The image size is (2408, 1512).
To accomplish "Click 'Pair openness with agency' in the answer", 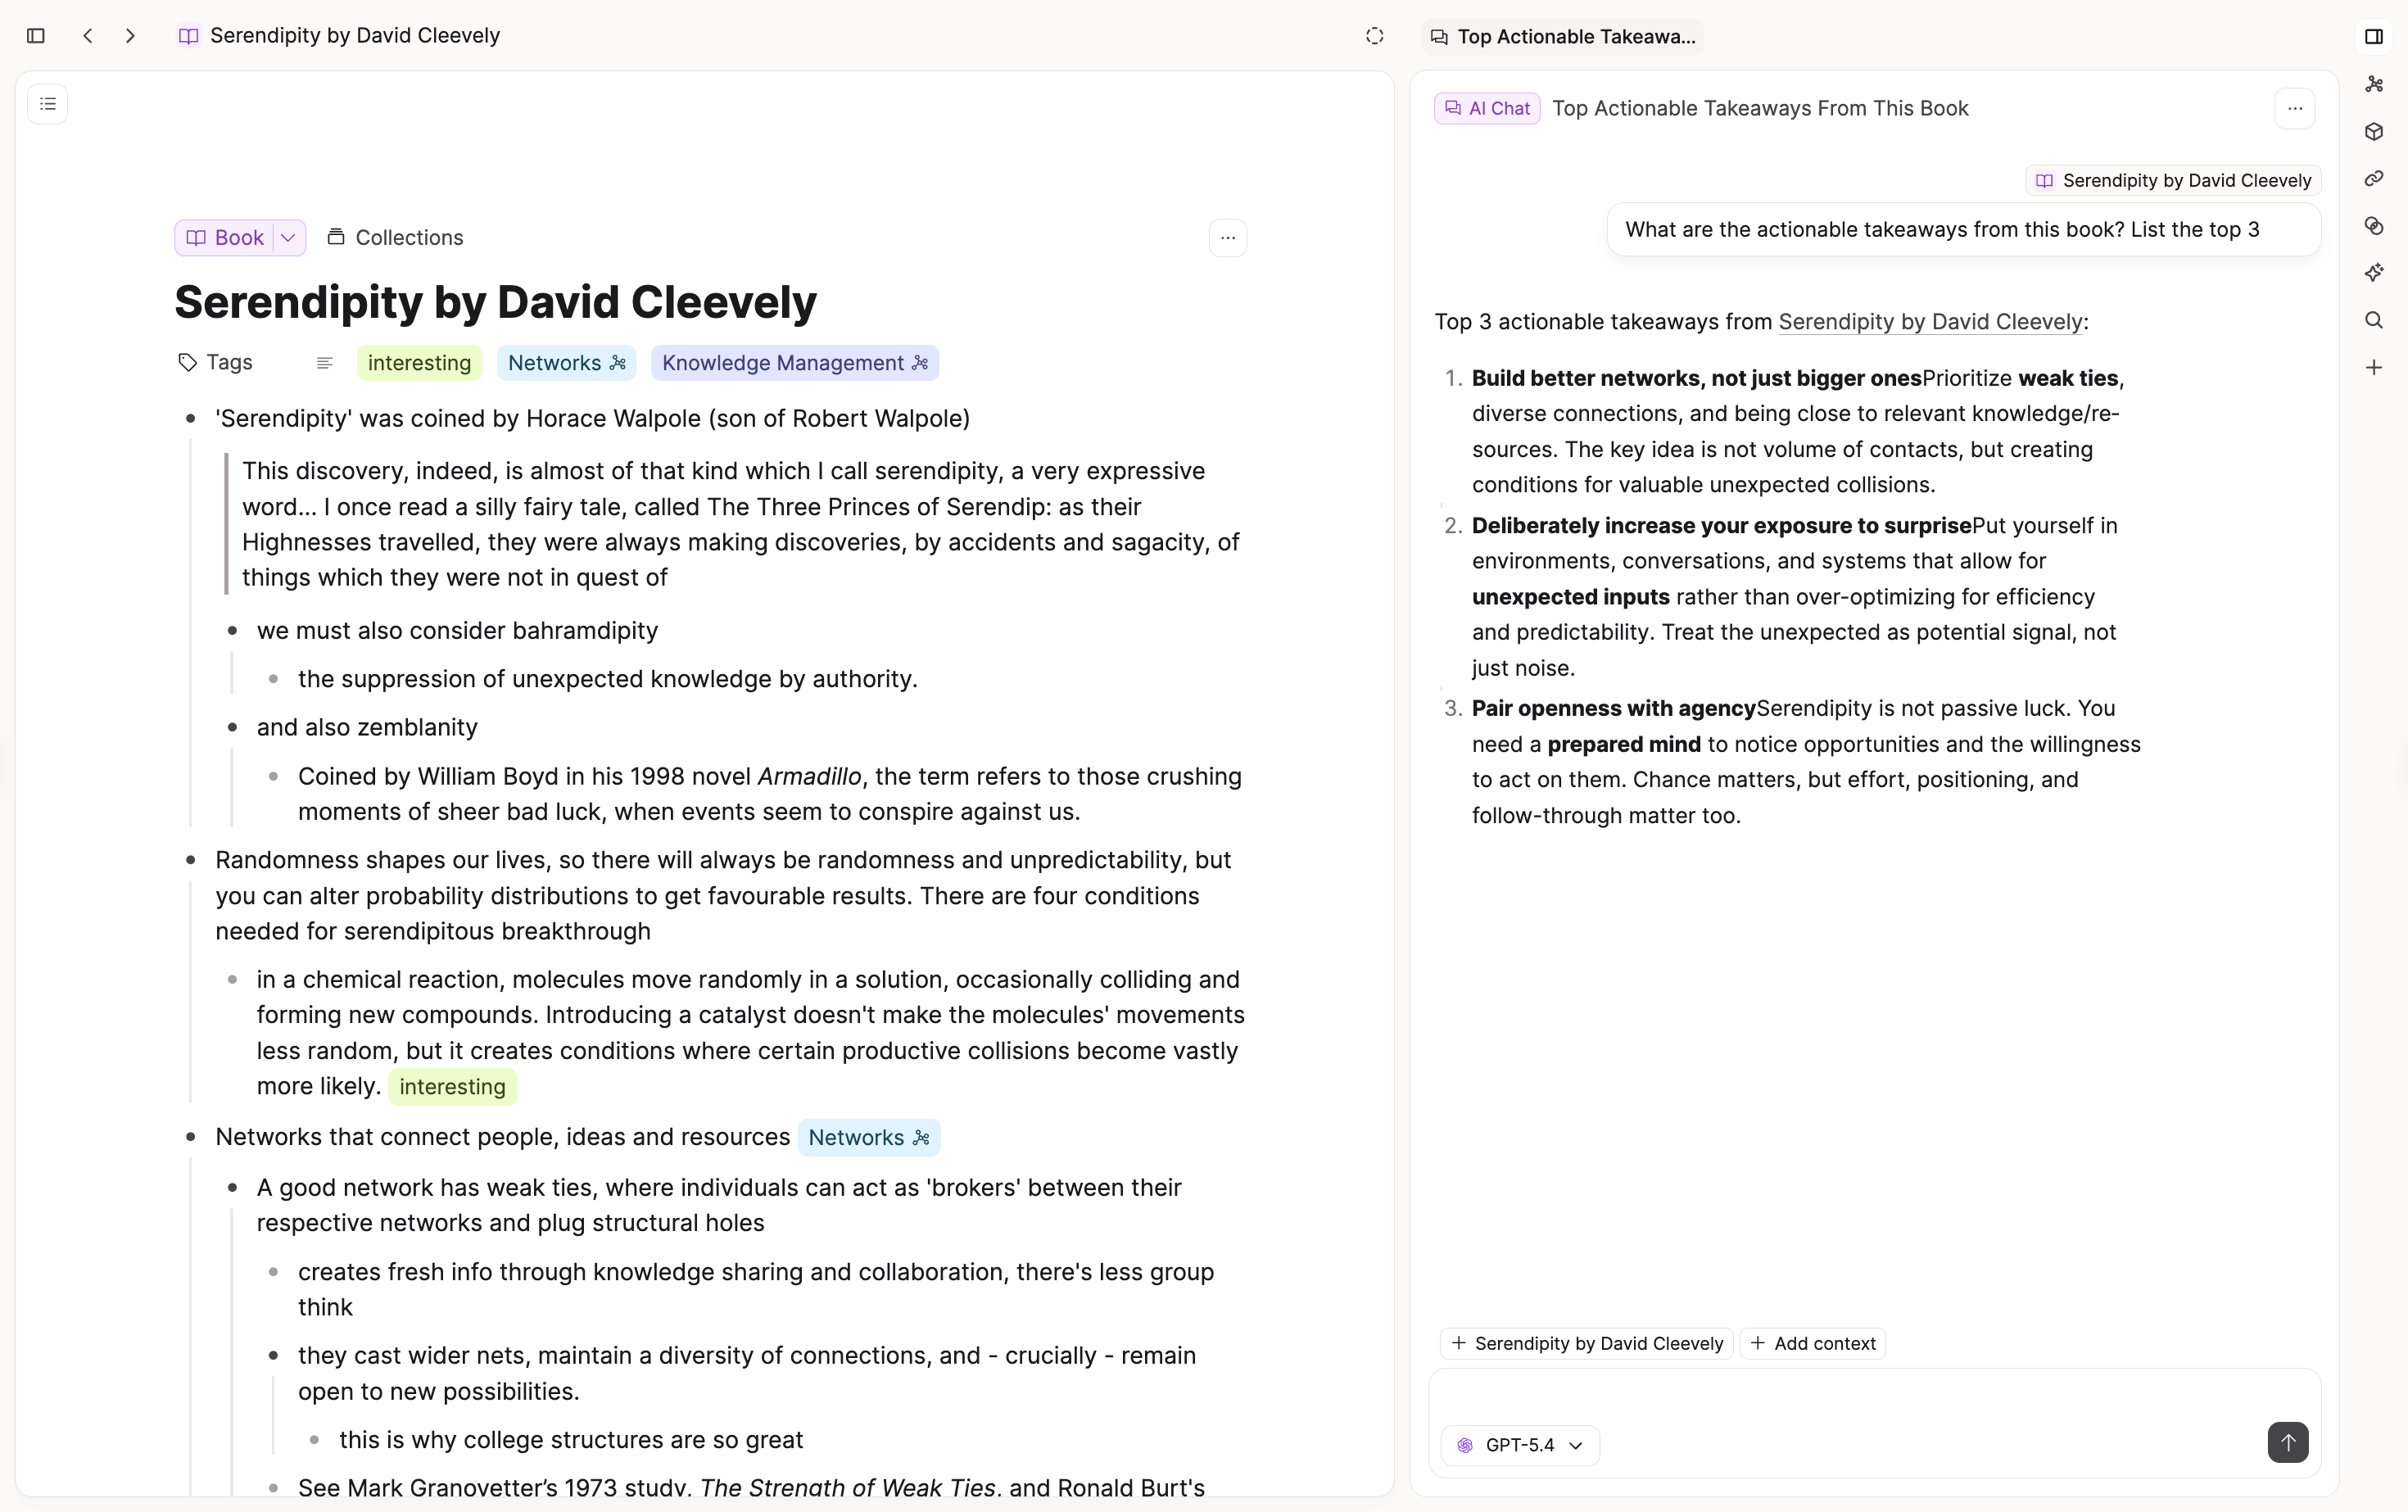I will point(1614,709).
